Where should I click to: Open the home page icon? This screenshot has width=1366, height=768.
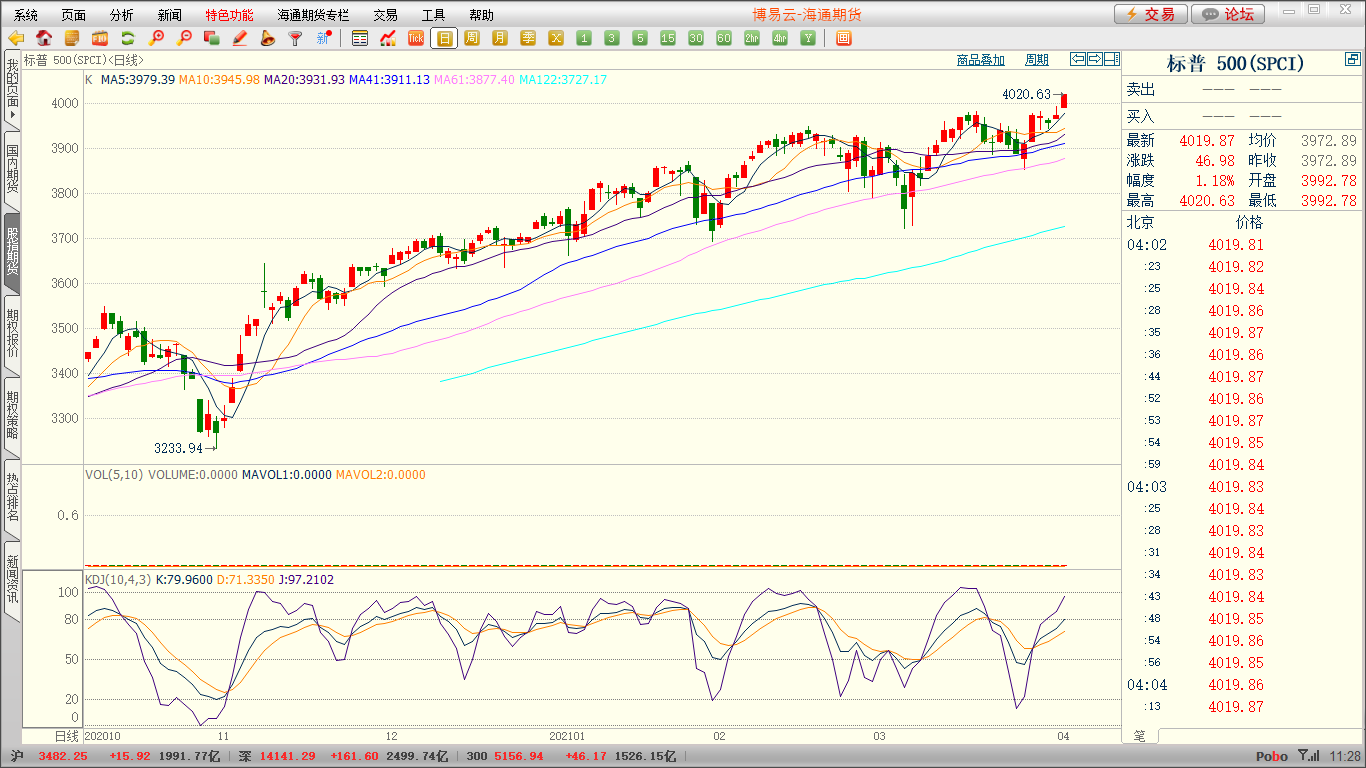pos(44,38)
